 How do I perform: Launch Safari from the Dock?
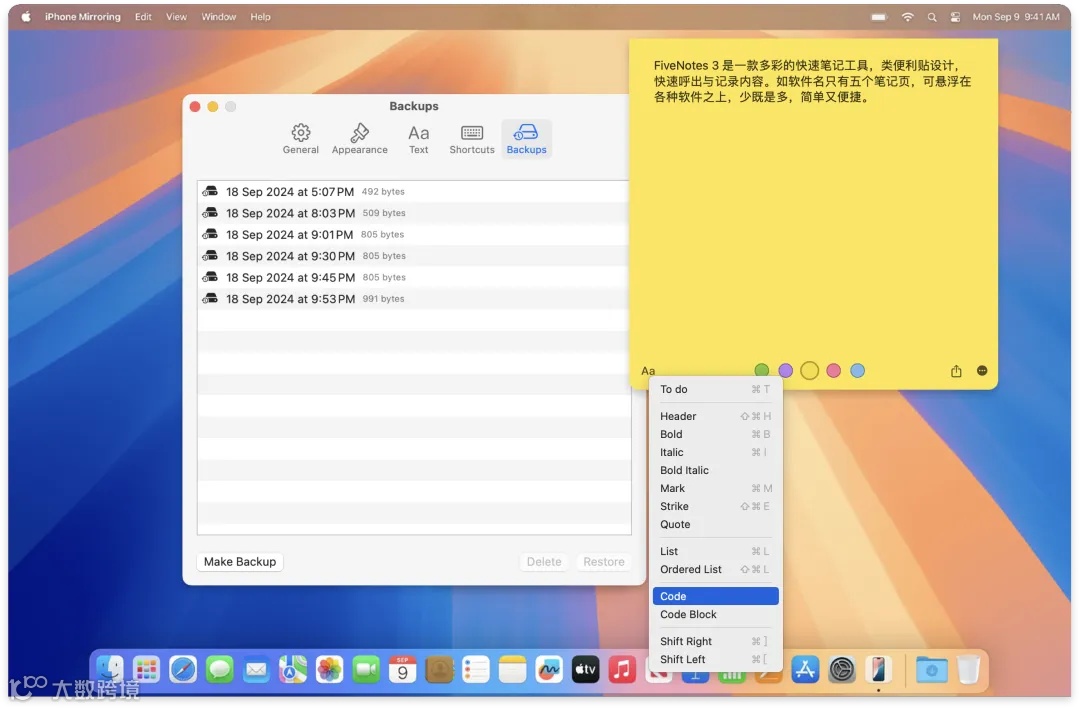[x=183, y=669]
